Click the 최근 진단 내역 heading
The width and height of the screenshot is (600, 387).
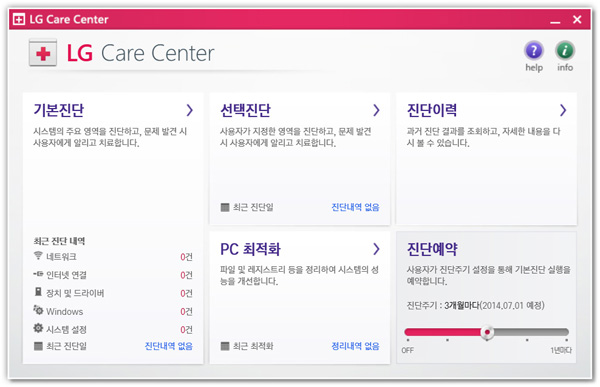pyautogui.click(x=59, y=241)
